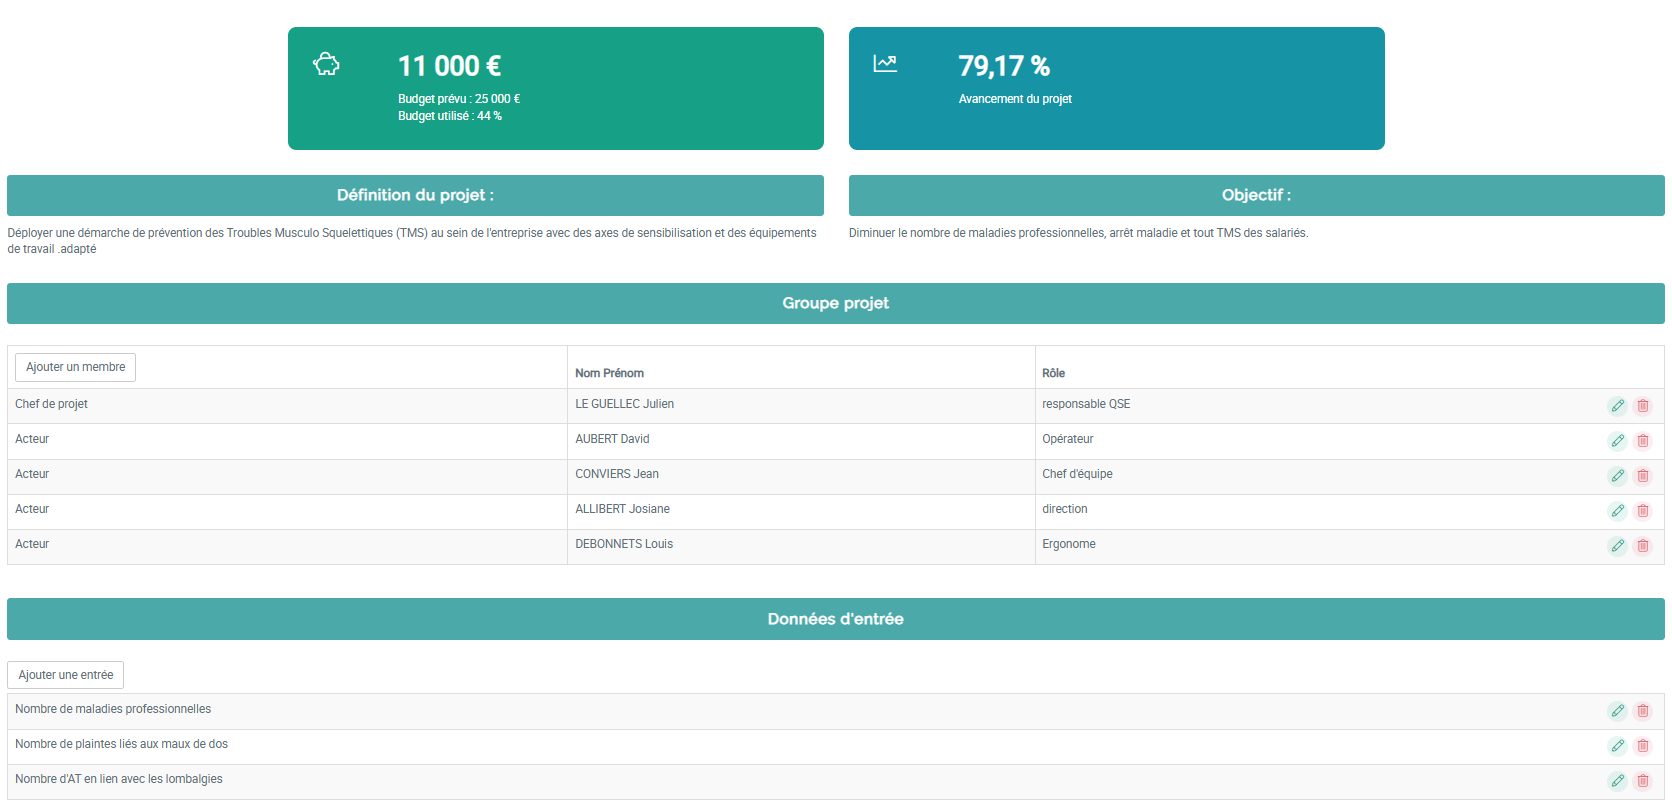Click the 'Rôle' column header

1053,373
